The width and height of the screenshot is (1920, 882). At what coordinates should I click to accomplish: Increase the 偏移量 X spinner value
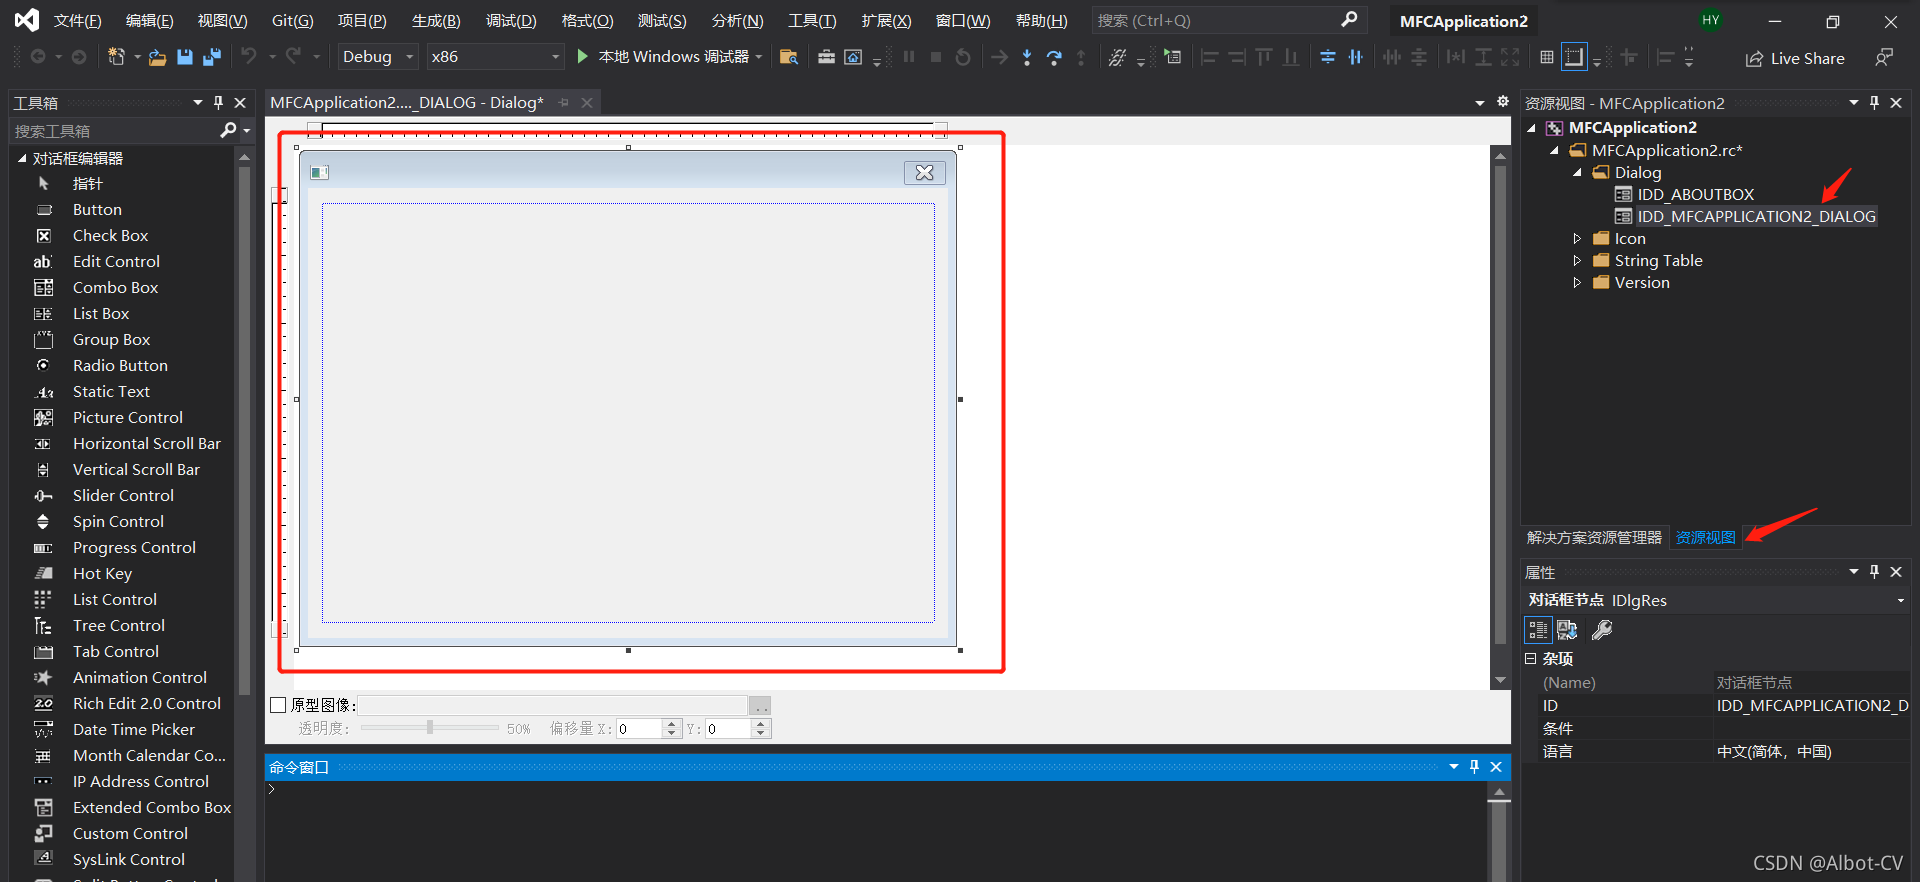[672, 724]
